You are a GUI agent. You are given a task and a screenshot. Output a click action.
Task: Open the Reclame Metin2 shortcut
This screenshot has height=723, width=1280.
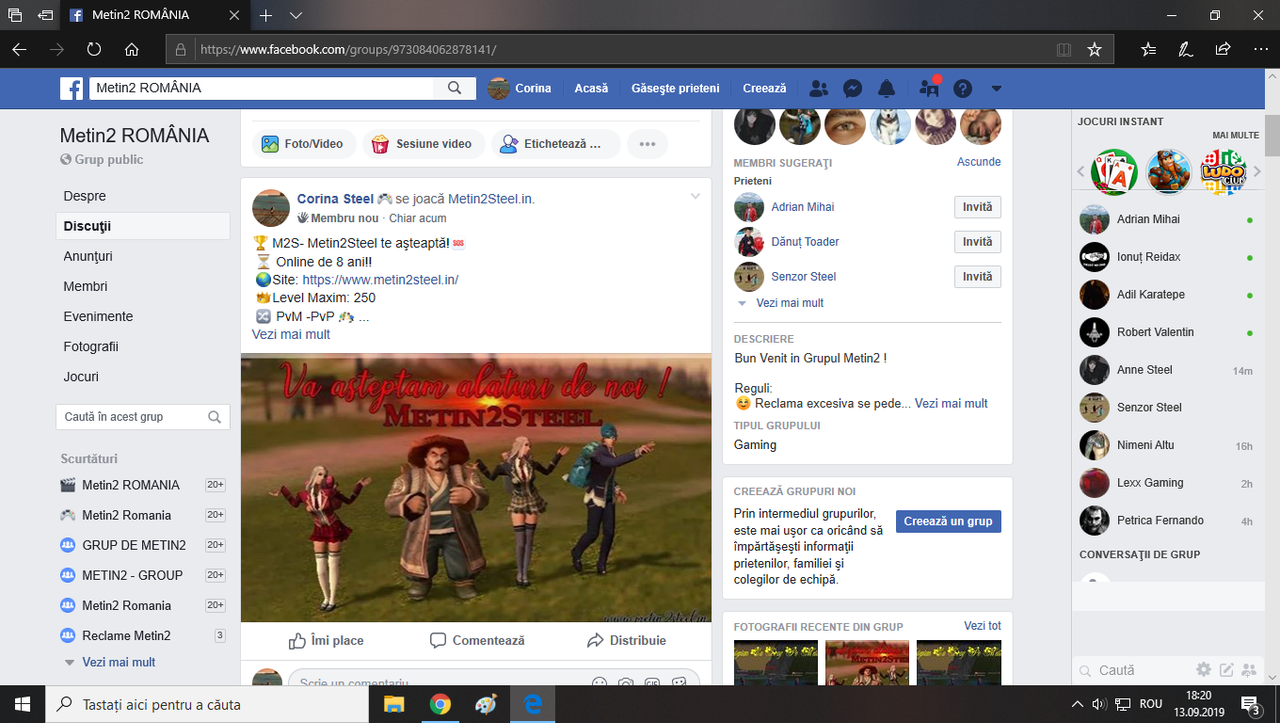point(126,635)
